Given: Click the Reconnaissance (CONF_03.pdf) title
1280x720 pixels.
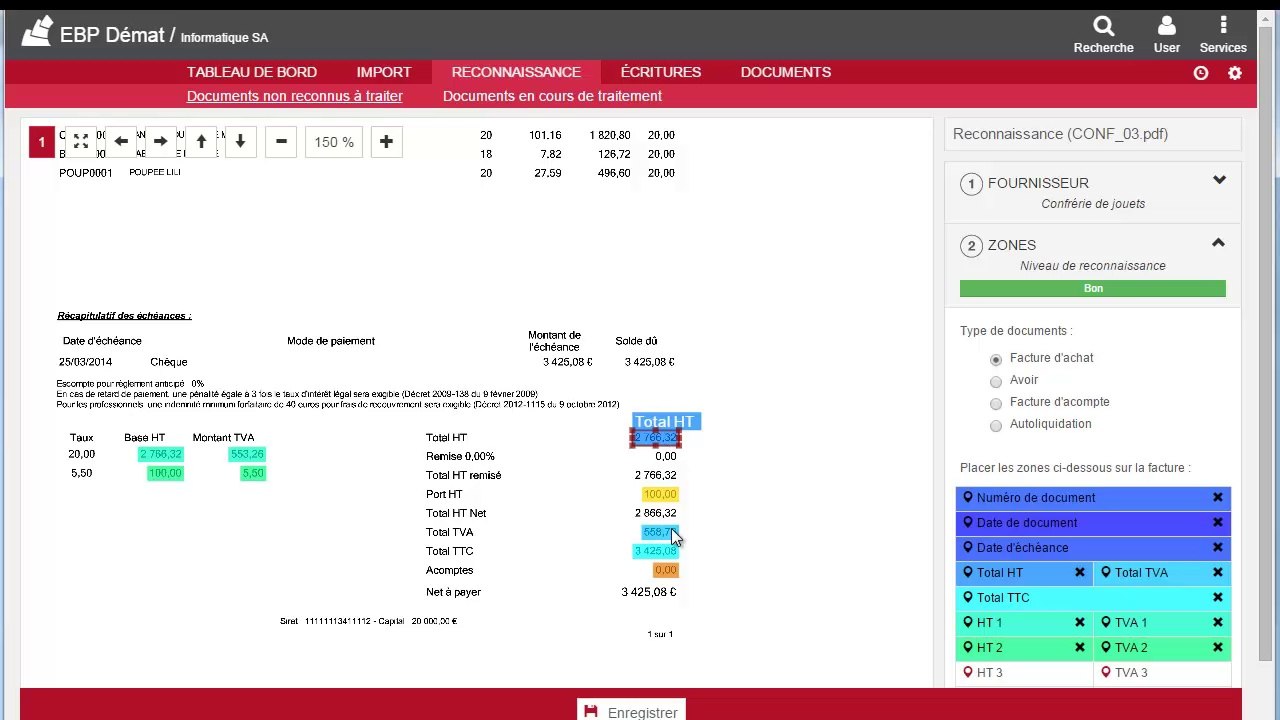Looking at the screenshot, I should pos(1060,134).
